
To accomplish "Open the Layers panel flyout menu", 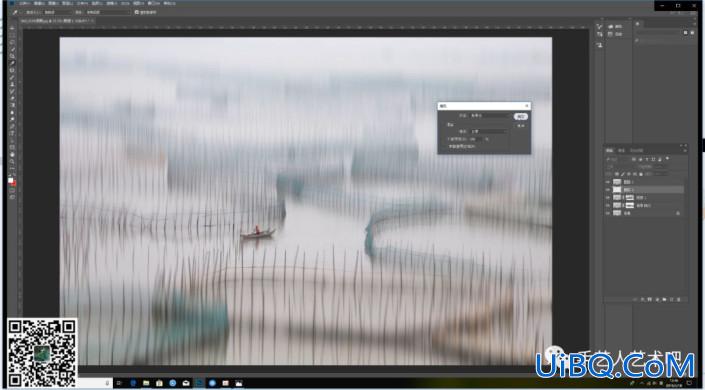I will [685, 151].
